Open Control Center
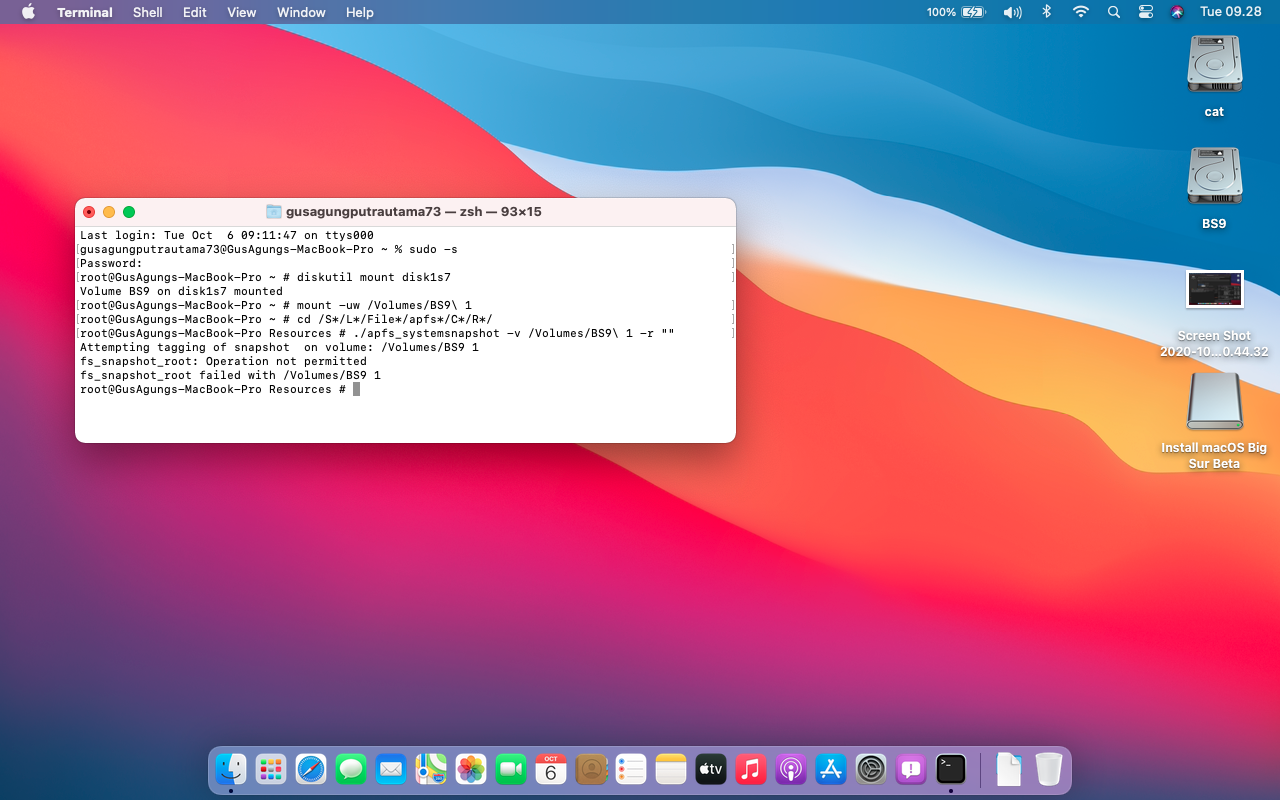1280x800 pixels. (1146, 12)
